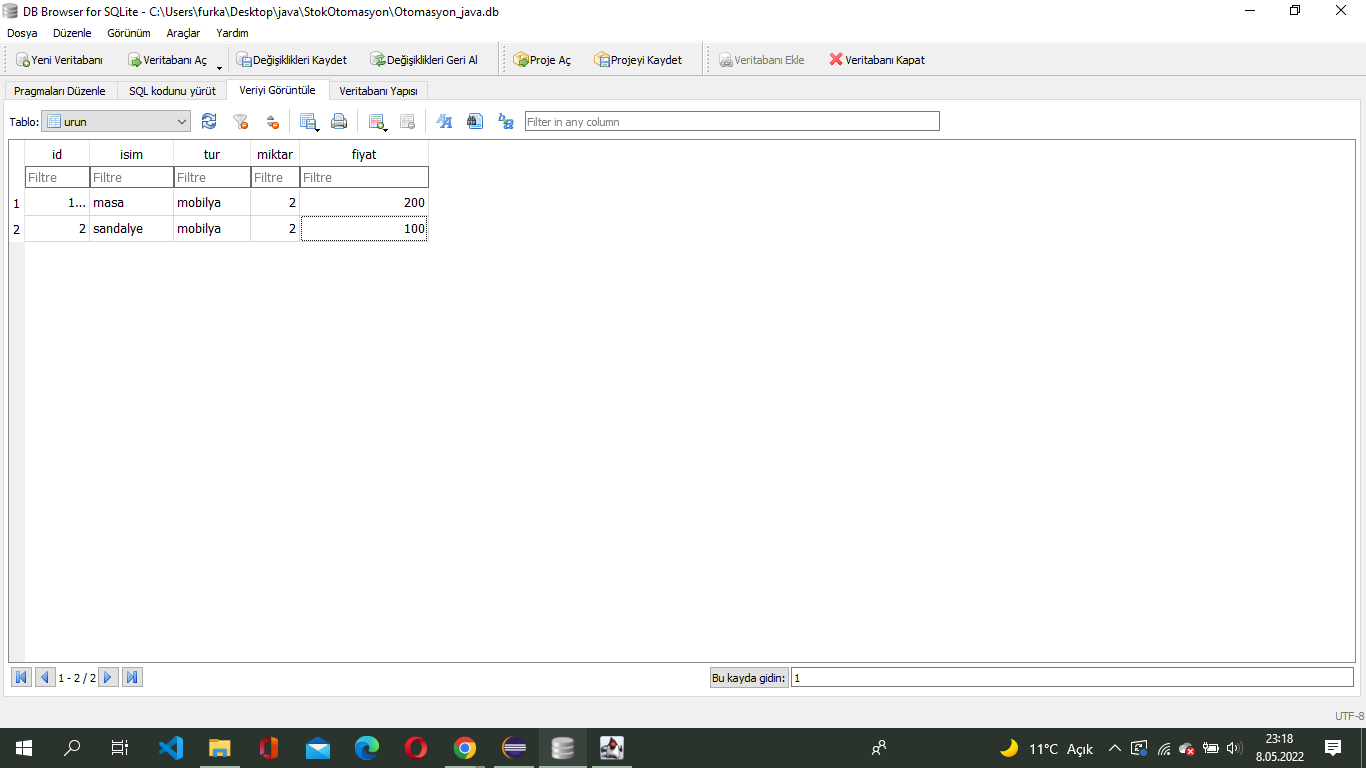Viewport: 1366px width, 768px height.
Task: Open Visual Studio Code from taskbar
Action: tap(171, 748)
